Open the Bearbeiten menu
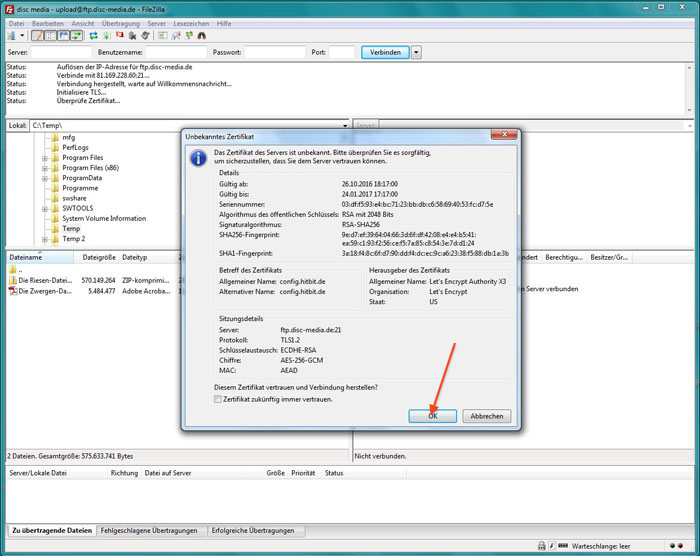 [x=47, y=24]
